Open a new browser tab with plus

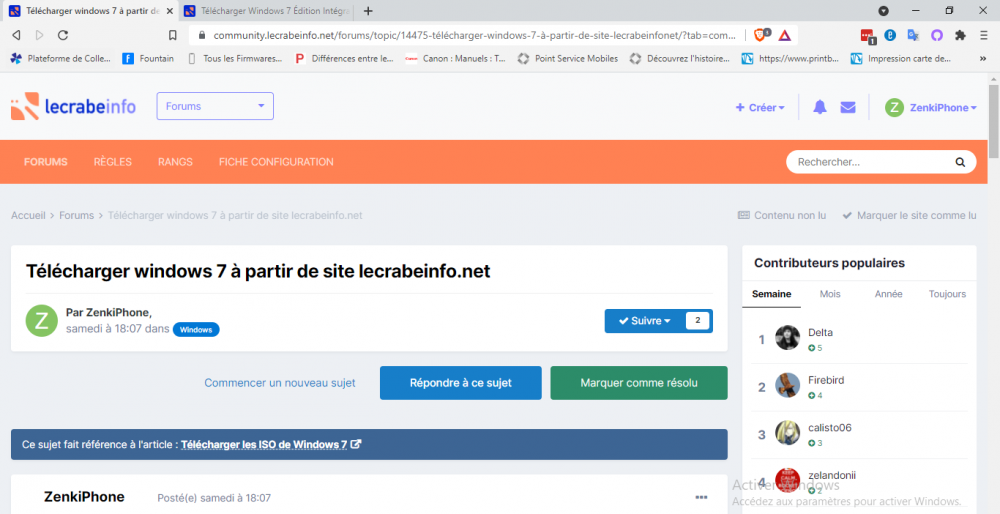[368, 11]
